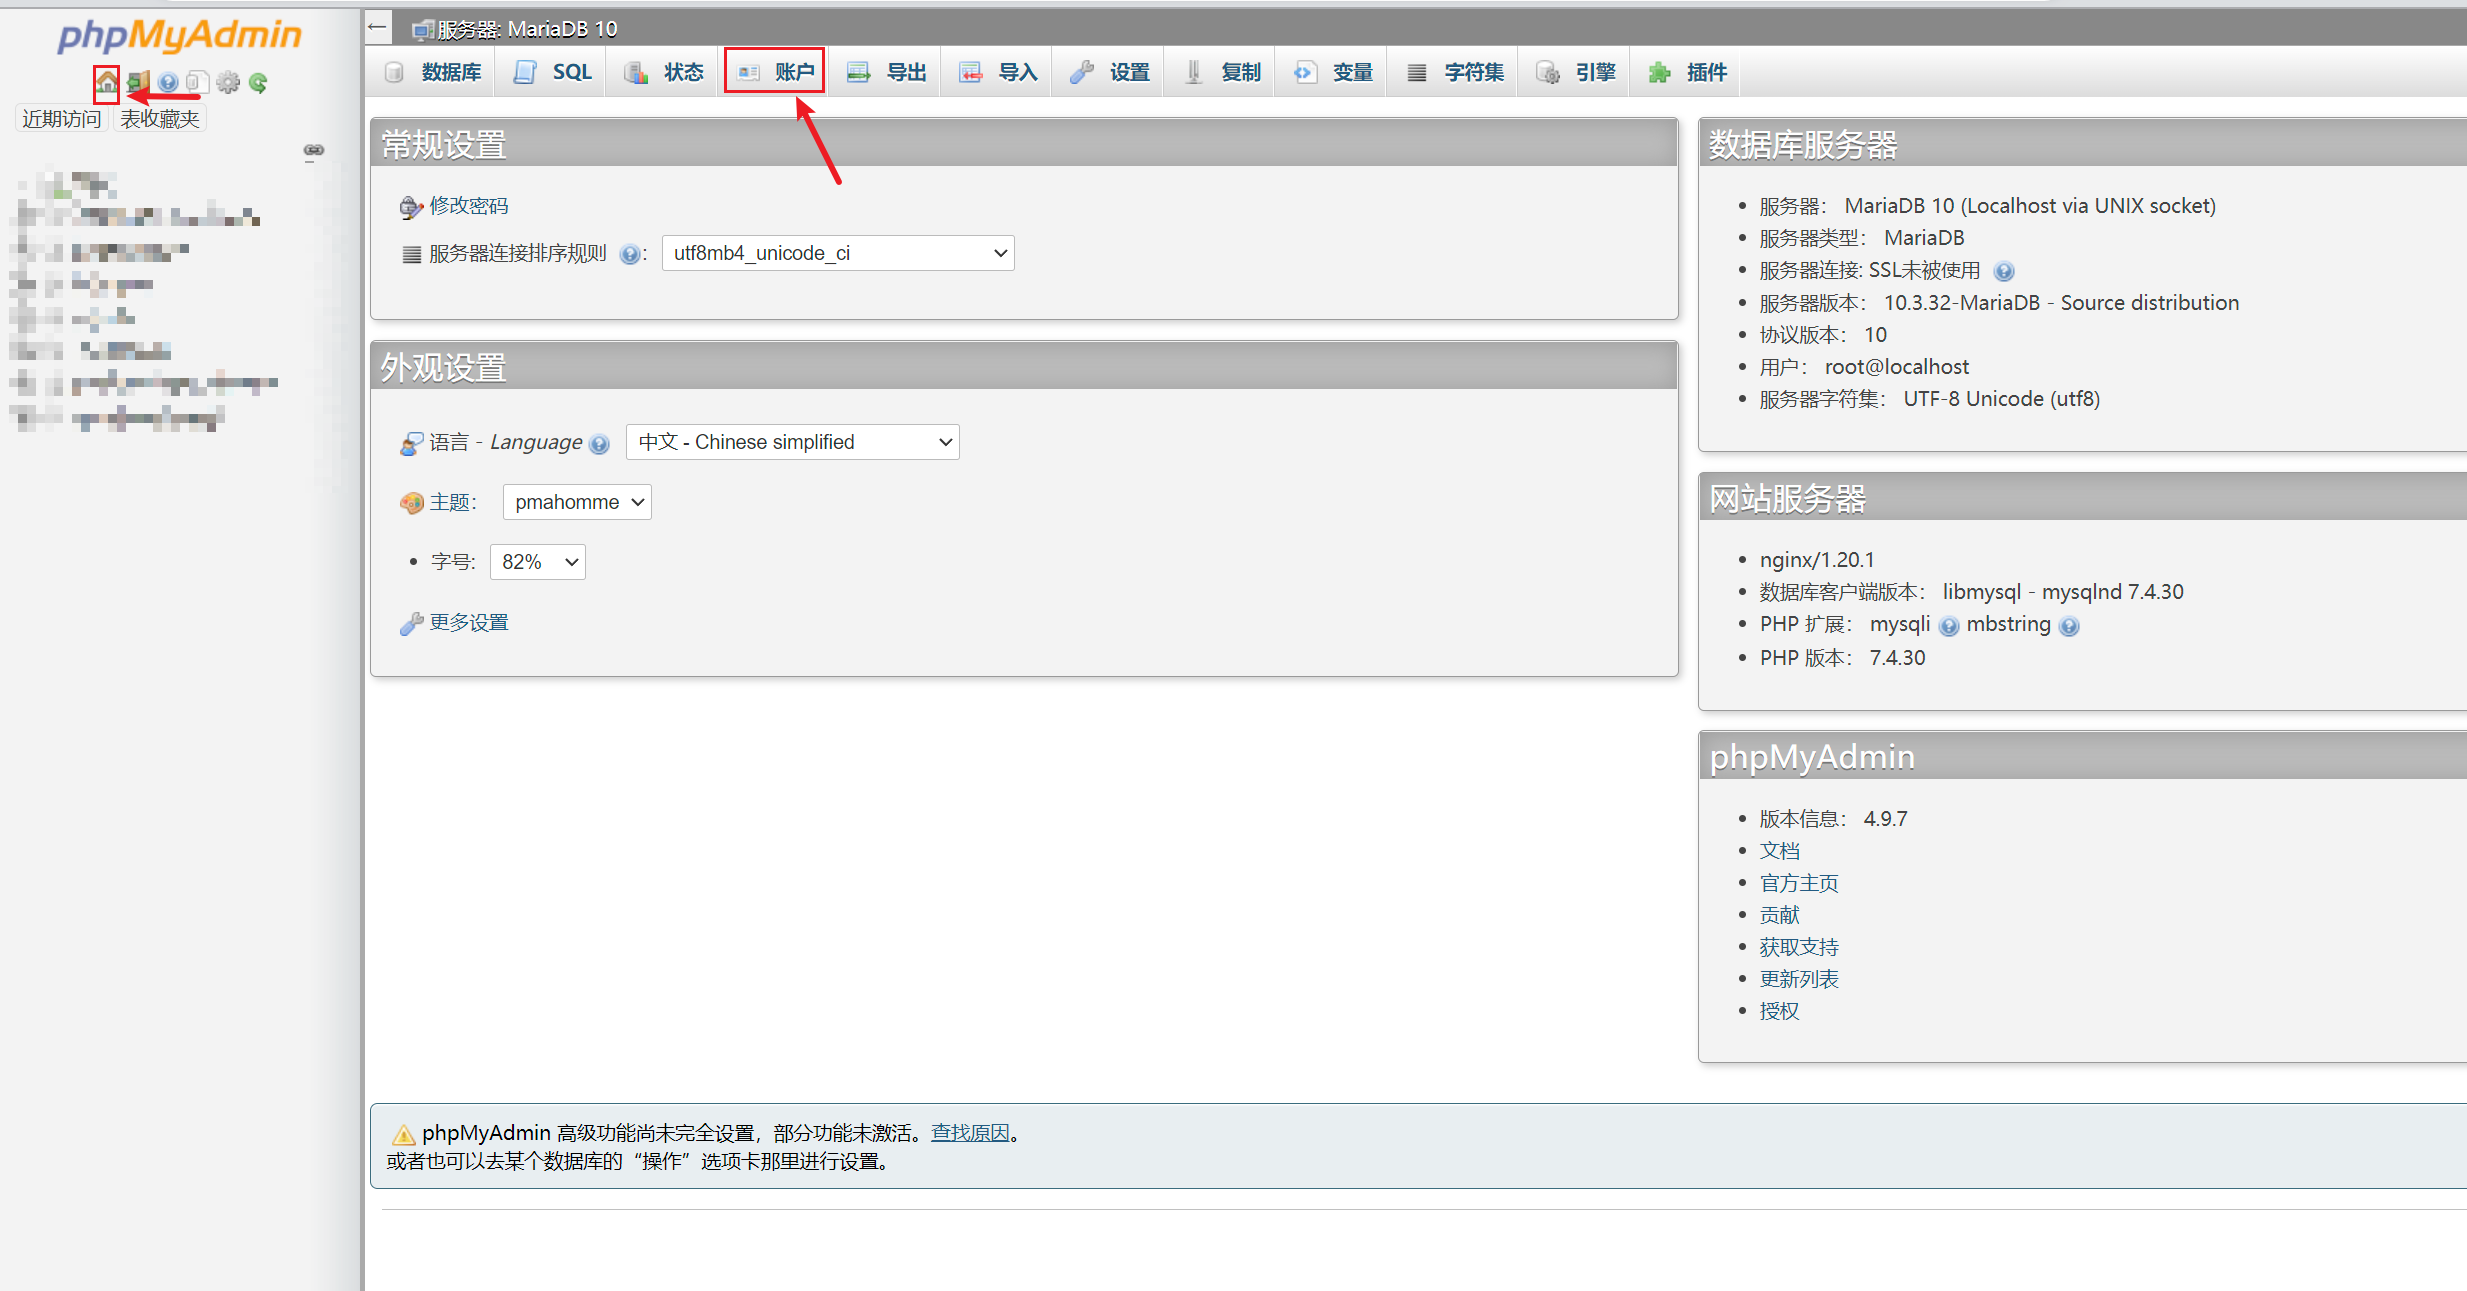
Task: Switch to the SQL tab
Action: (x=551, y=72)
